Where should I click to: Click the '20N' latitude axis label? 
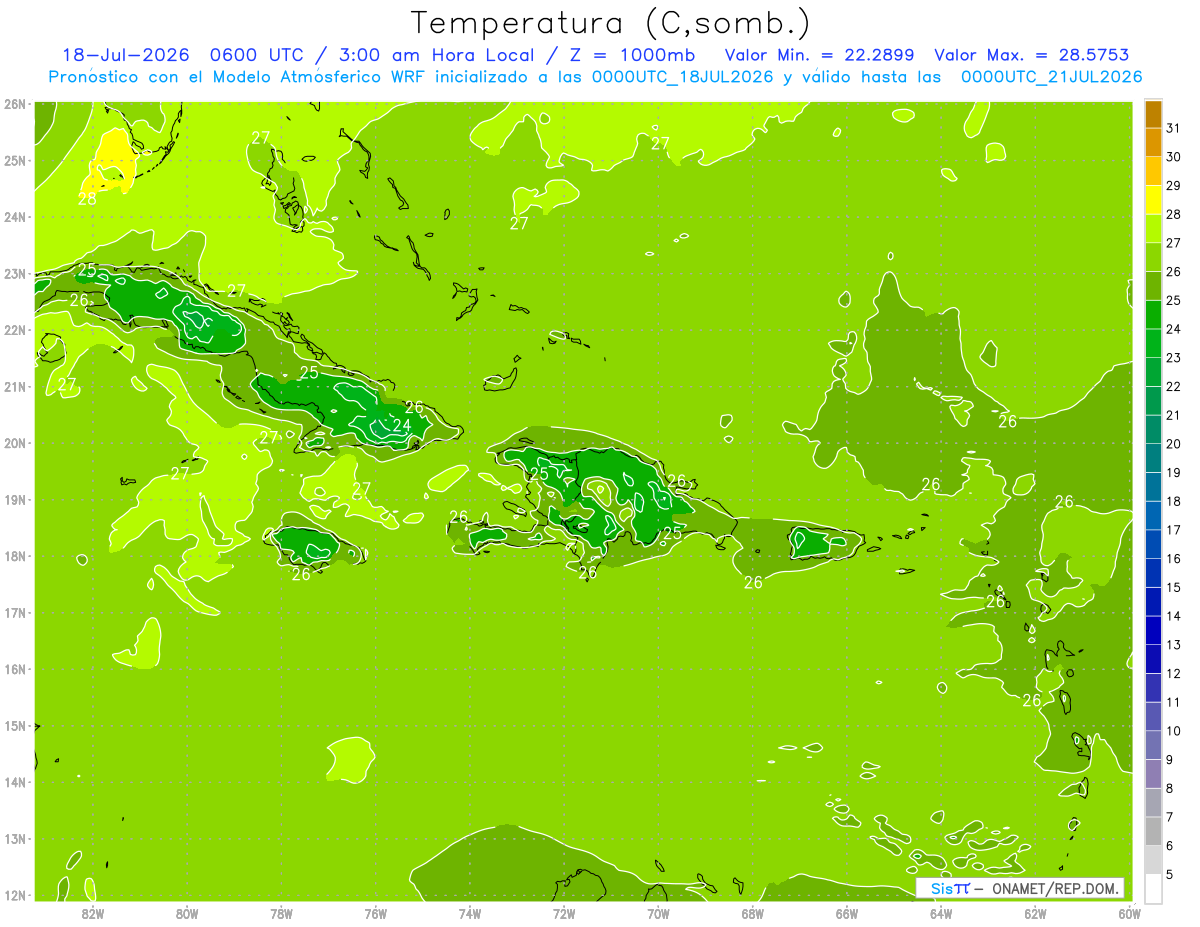16,443
